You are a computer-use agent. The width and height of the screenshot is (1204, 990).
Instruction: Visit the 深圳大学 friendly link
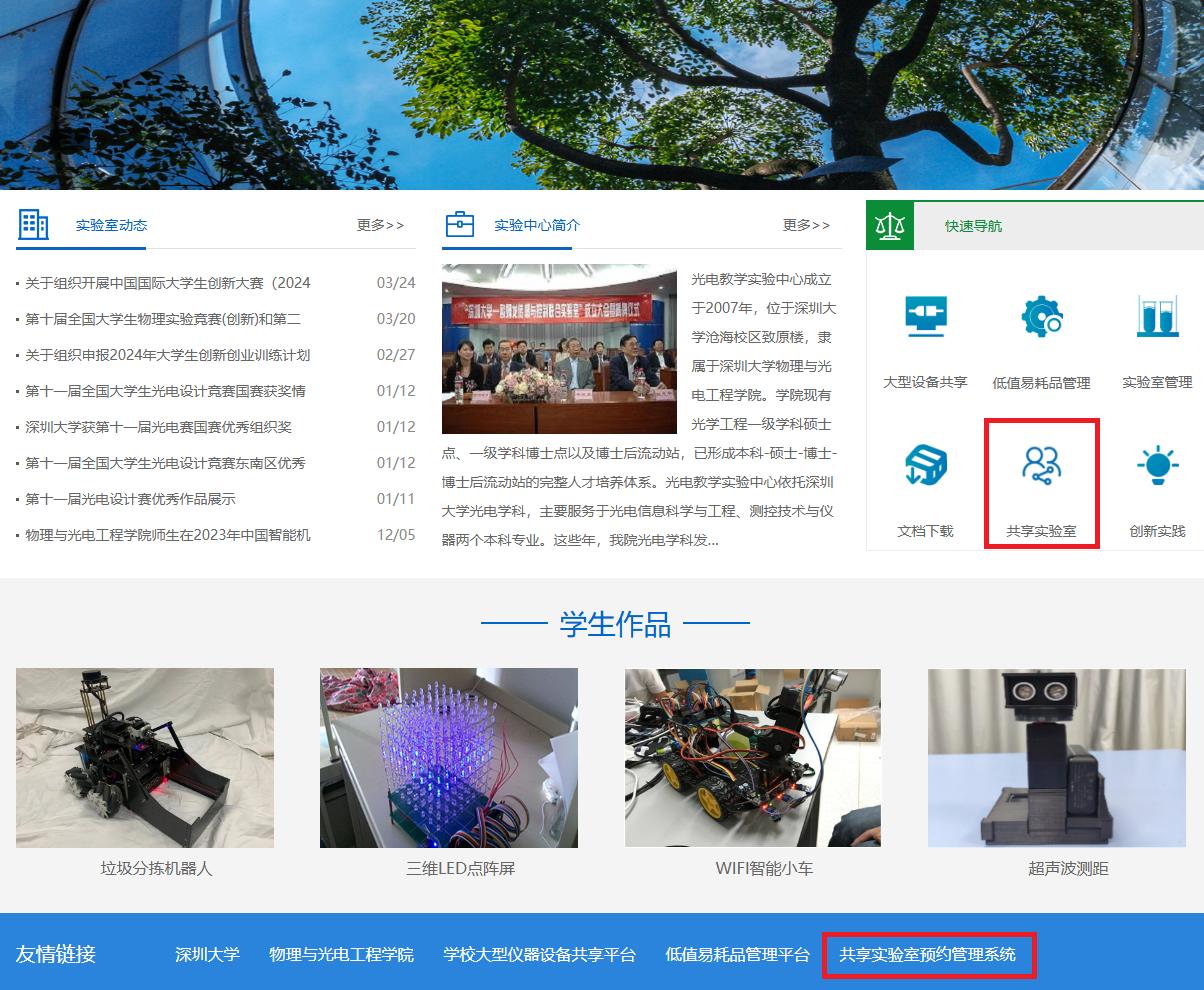point(207,954)
